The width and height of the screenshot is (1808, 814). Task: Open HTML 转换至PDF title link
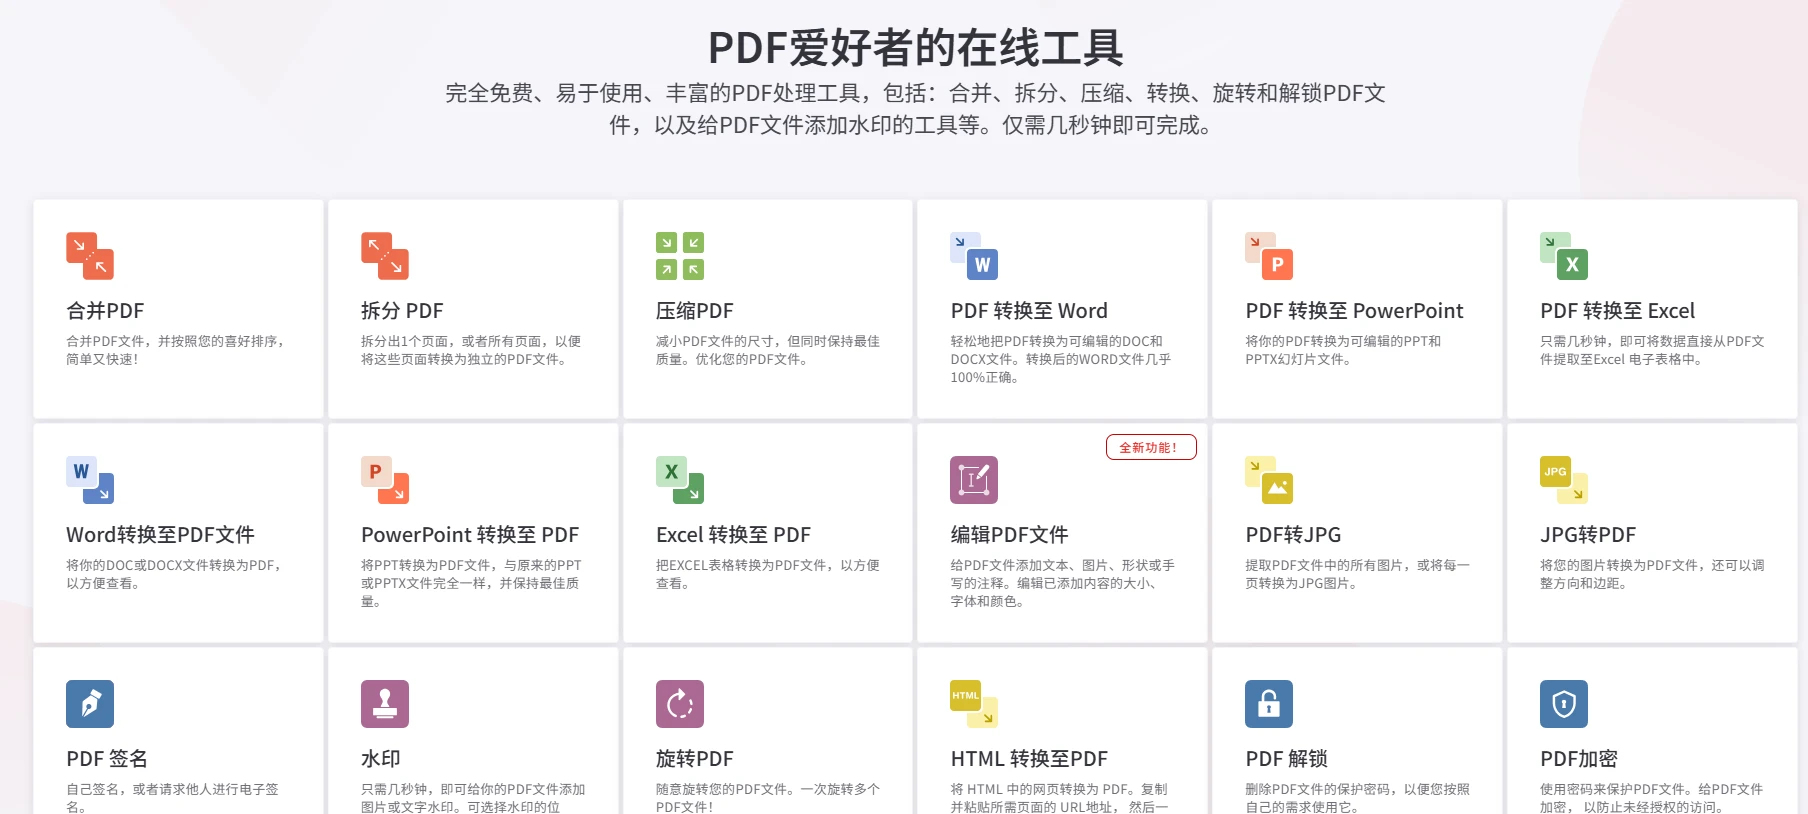pyautogui.click(x=1029, y=759)
